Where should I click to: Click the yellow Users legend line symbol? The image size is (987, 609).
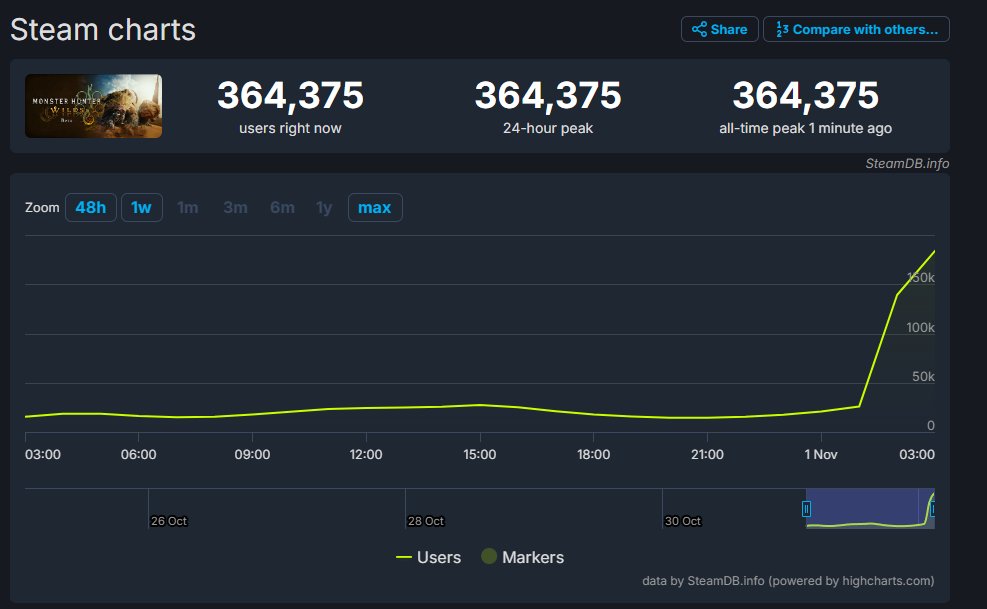coord(403,557)
